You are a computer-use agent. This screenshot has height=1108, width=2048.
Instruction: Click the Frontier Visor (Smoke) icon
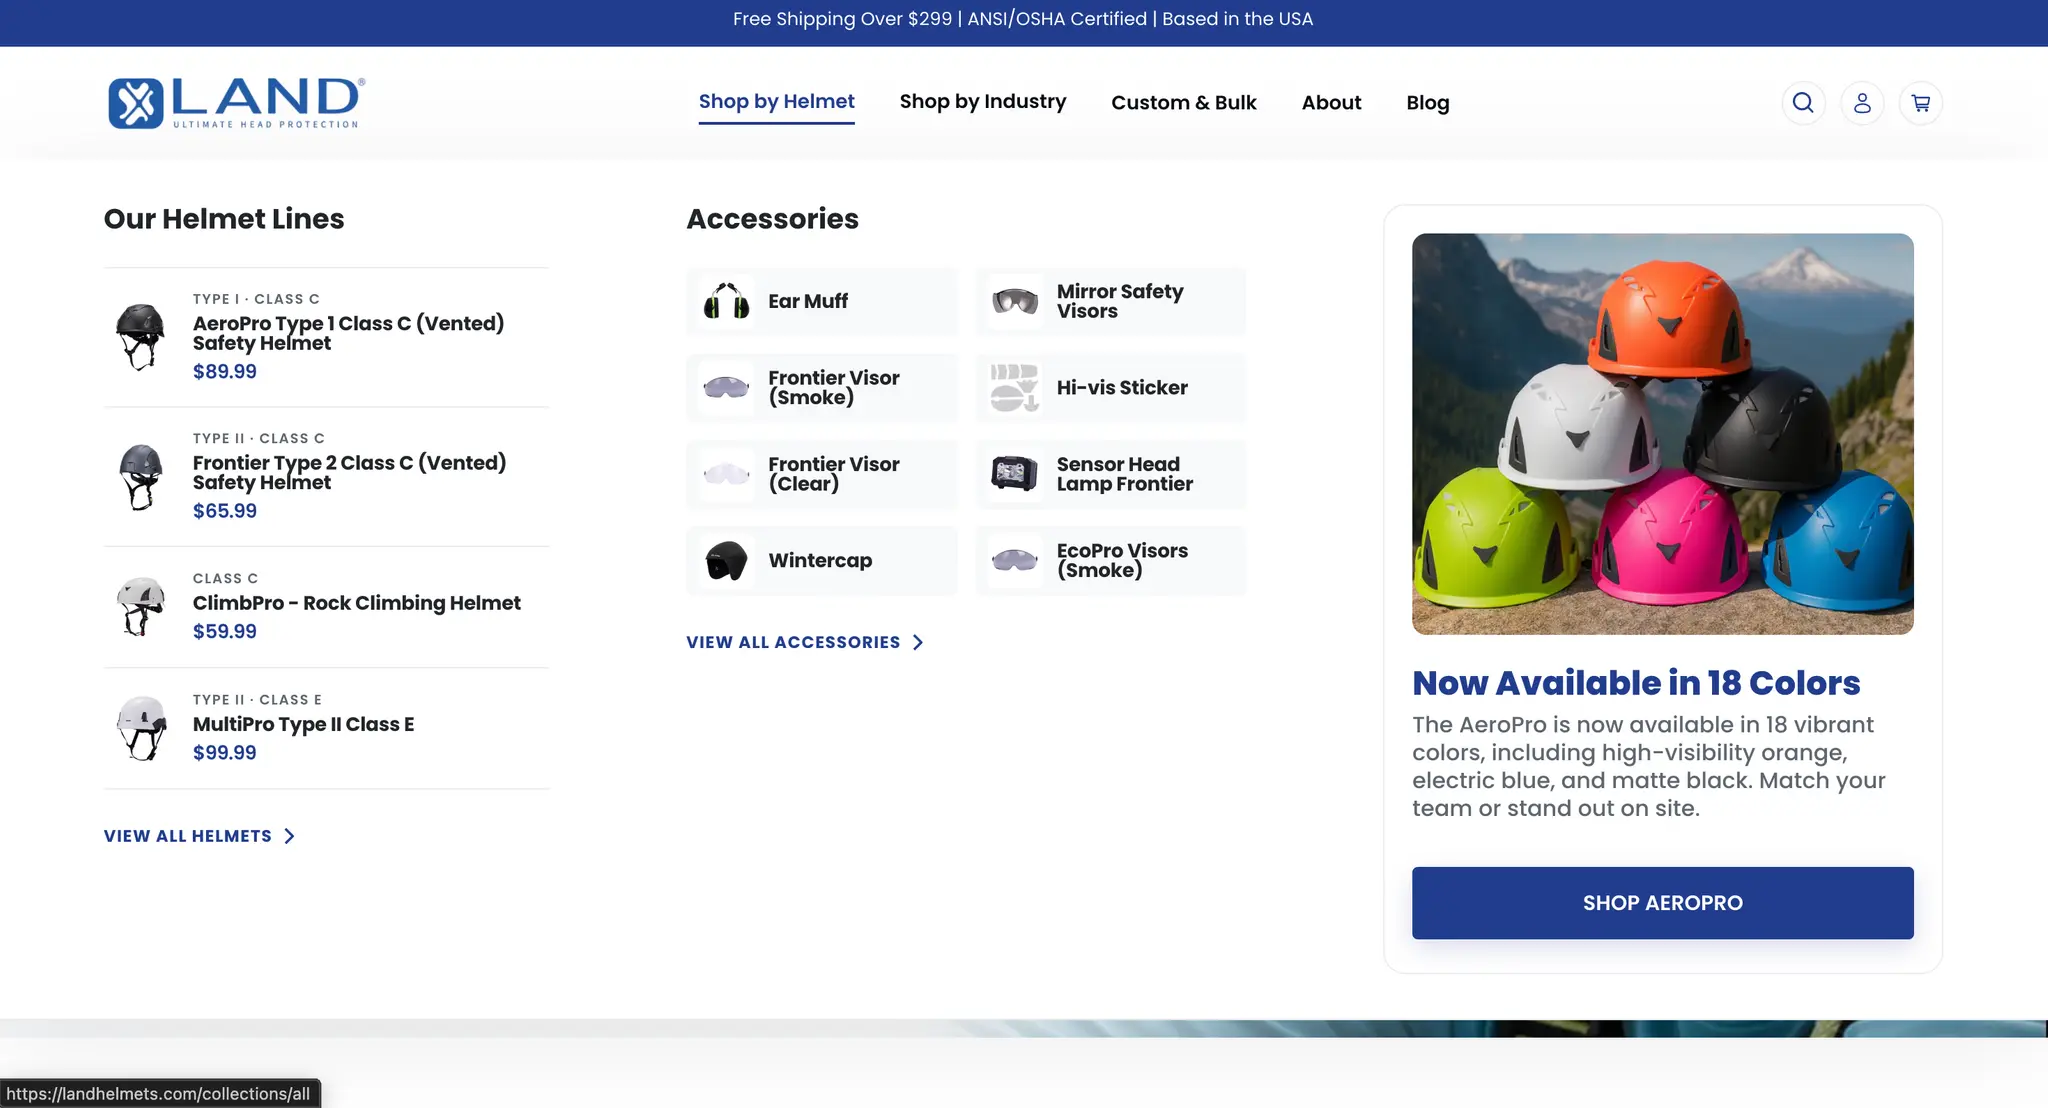tap(727, 388)
